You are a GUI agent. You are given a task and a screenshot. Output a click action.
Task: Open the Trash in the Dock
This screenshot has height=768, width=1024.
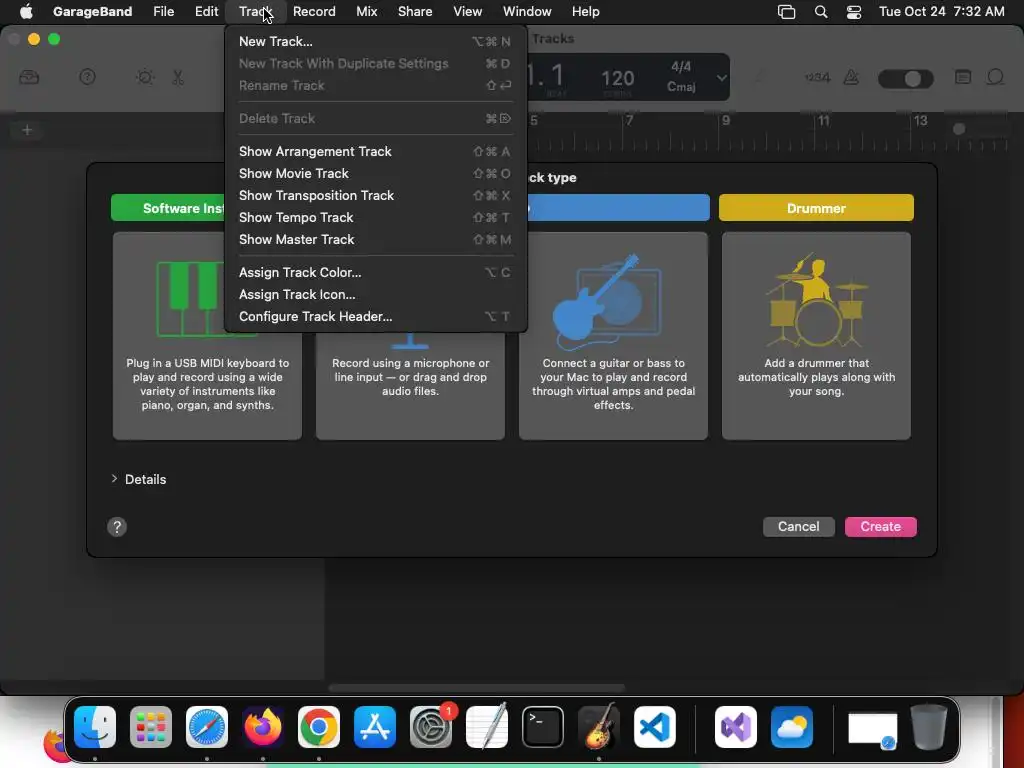(929, 727)
